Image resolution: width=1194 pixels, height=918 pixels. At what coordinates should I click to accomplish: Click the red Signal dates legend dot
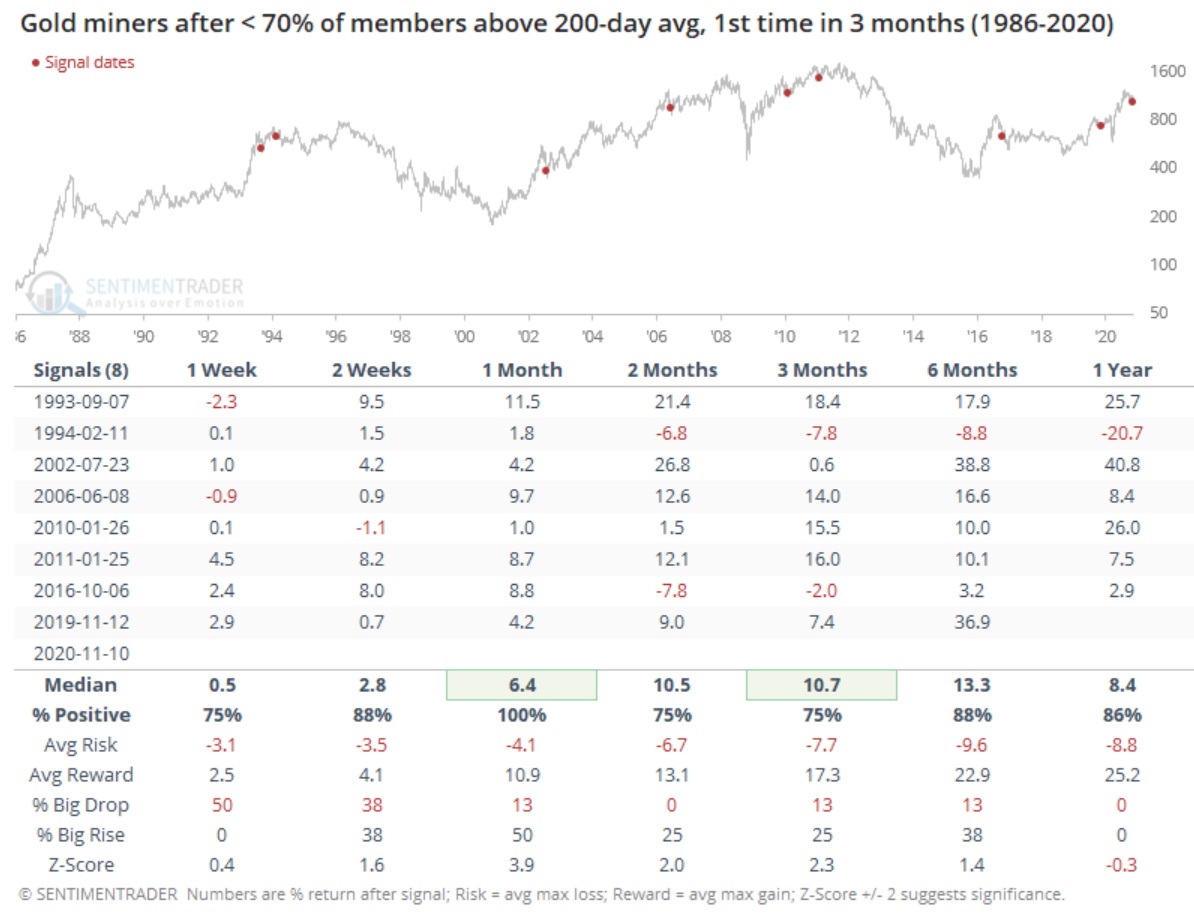pos(36,63)
